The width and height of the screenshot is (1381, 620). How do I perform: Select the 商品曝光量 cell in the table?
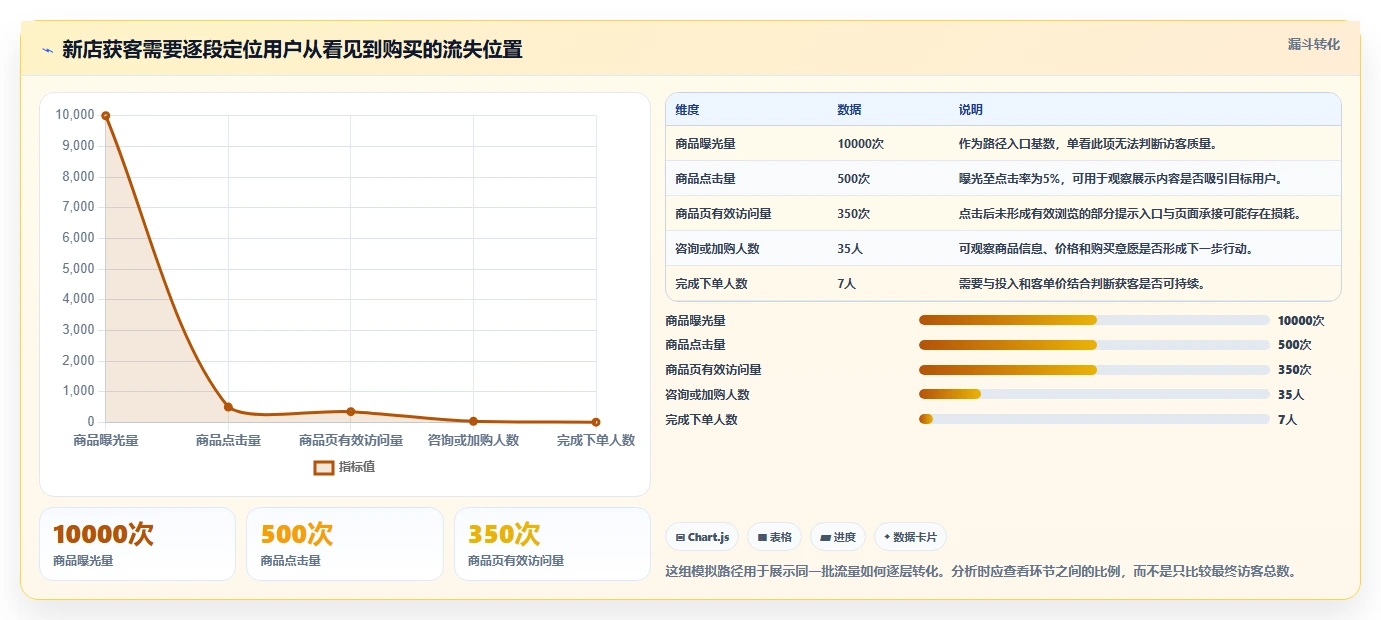(x=705, y=144)
